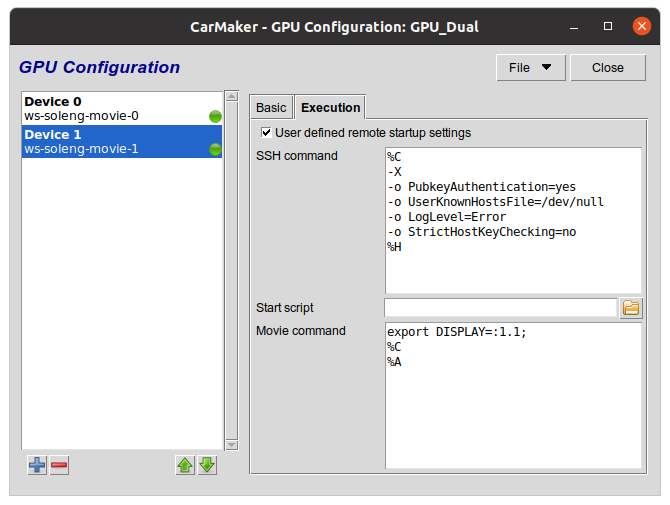The width and height of the screenshot is (670, 505).
Task: Move device down with green down arrow
Action: [207, 465]
